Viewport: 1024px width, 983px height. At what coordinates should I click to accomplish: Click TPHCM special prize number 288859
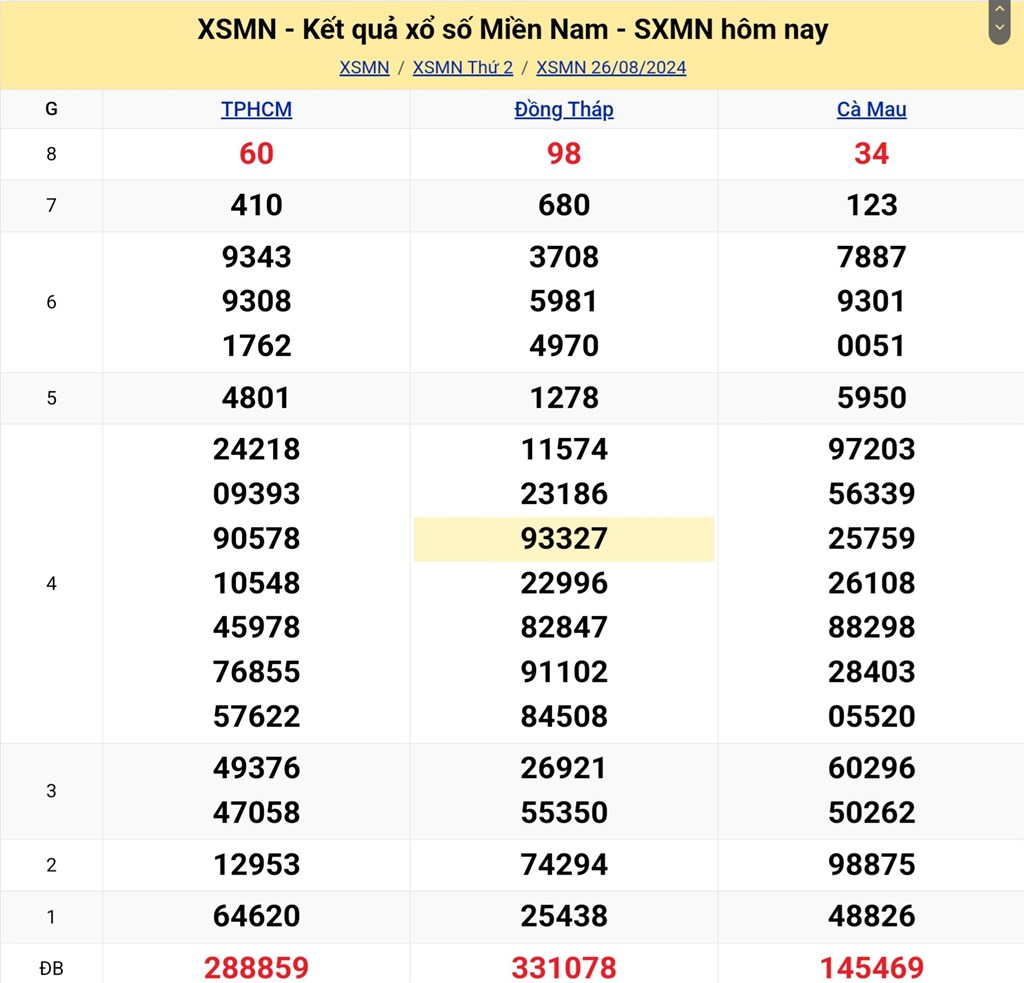pos(256,967)
